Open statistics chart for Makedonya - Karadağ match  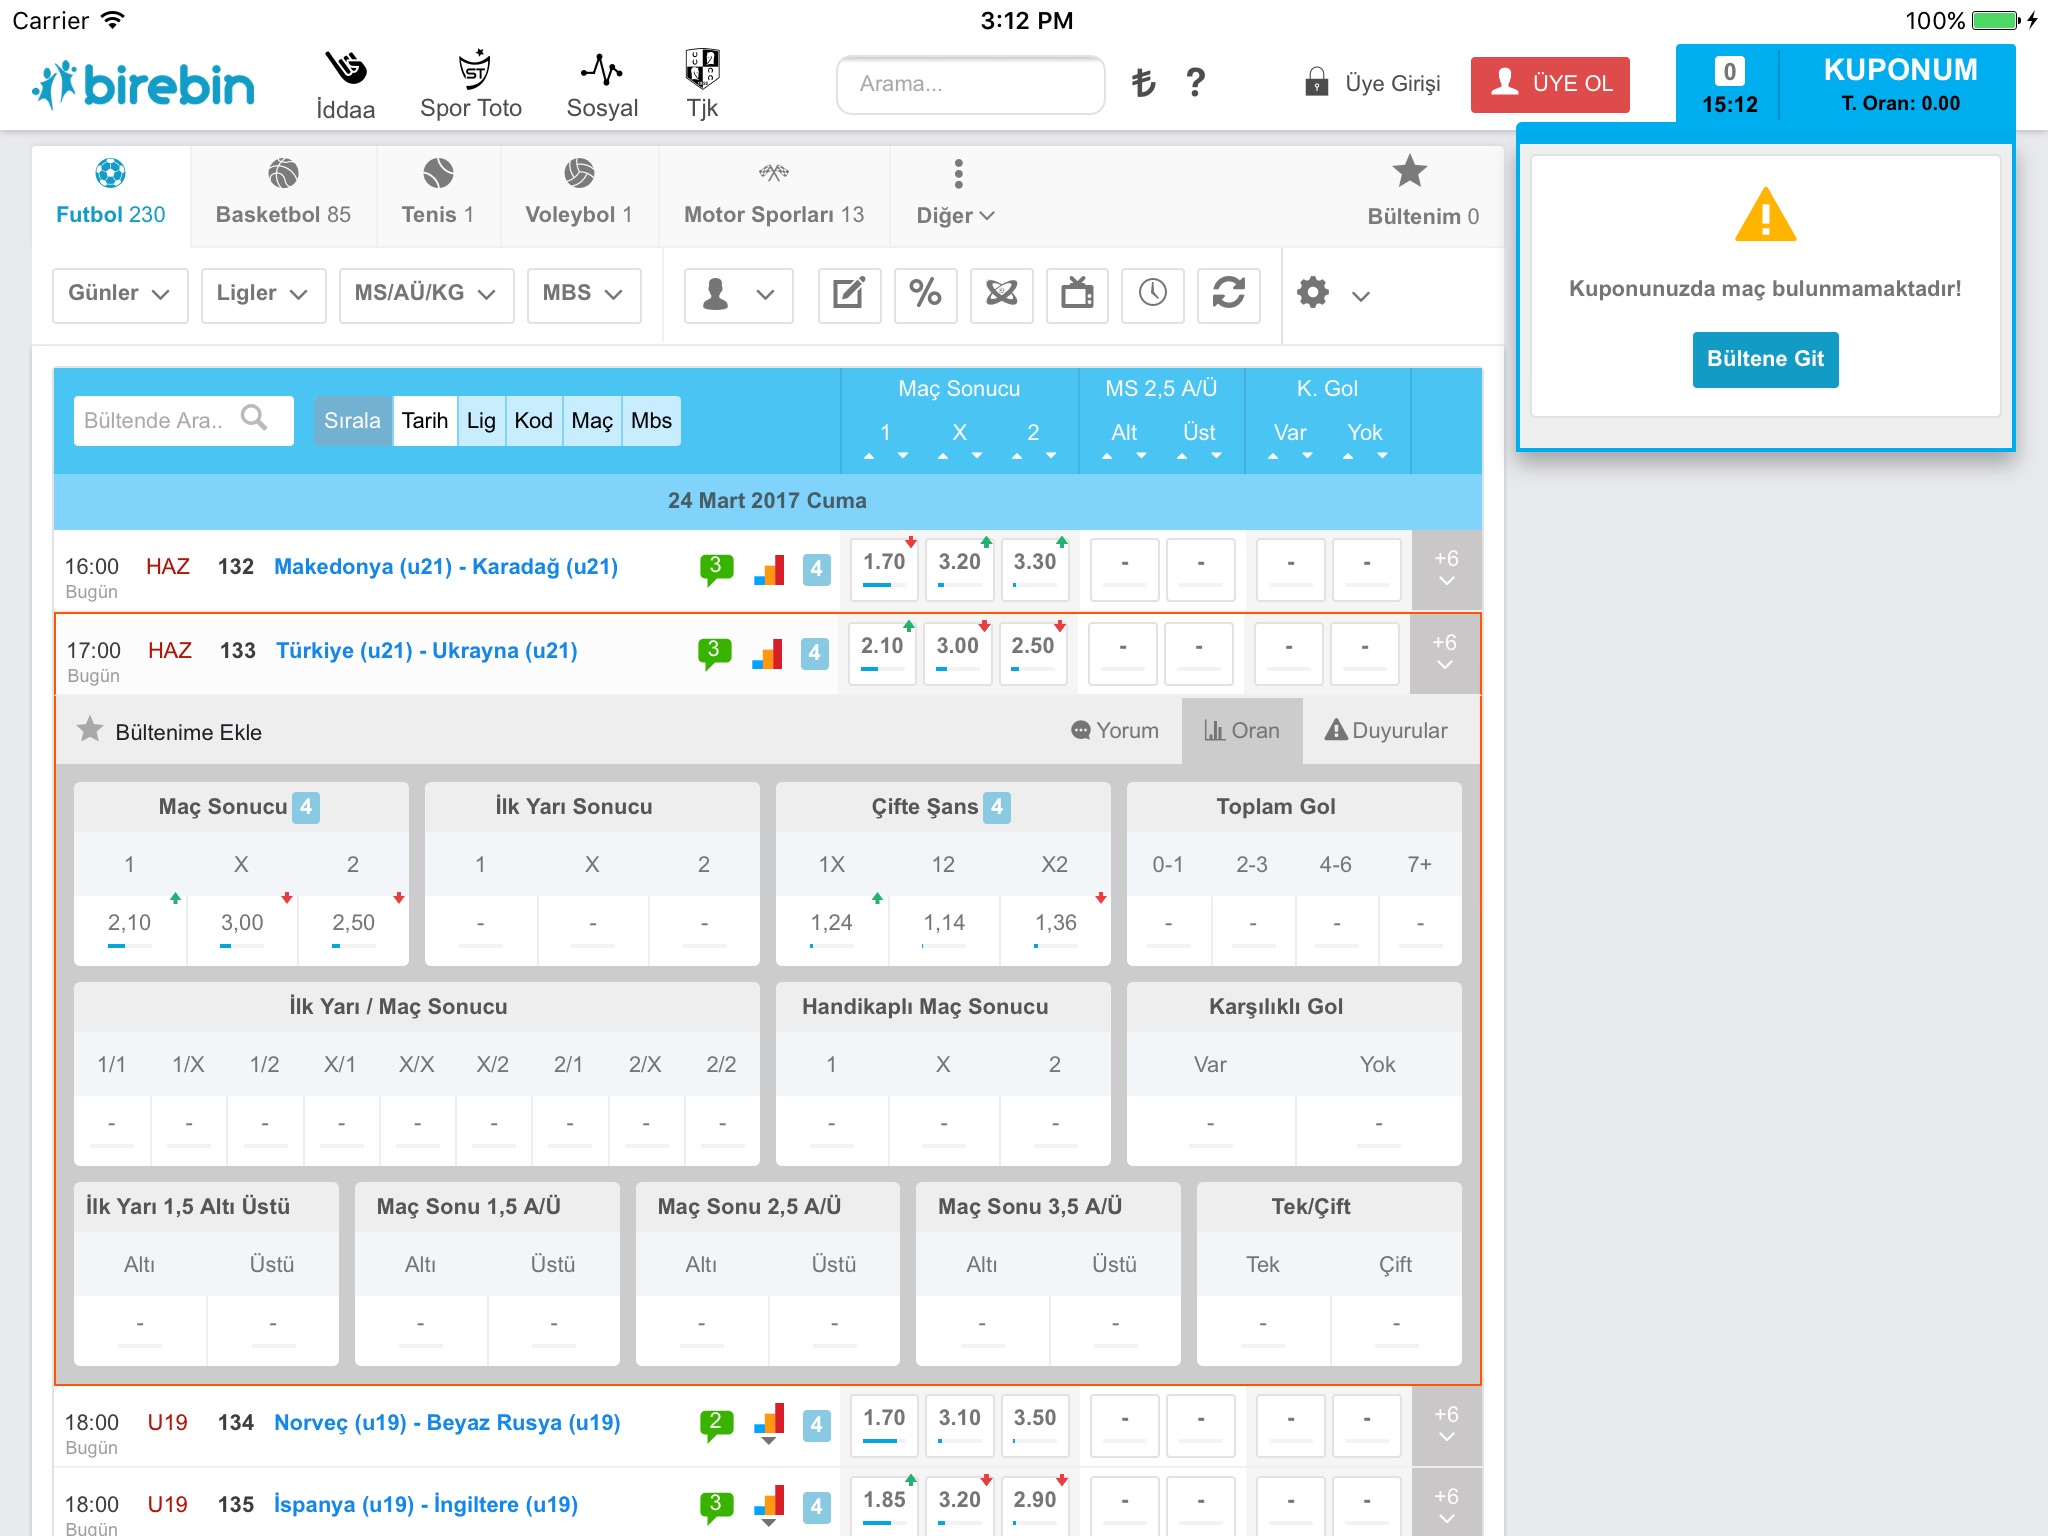pyautogui.click(x=768, y=569)
